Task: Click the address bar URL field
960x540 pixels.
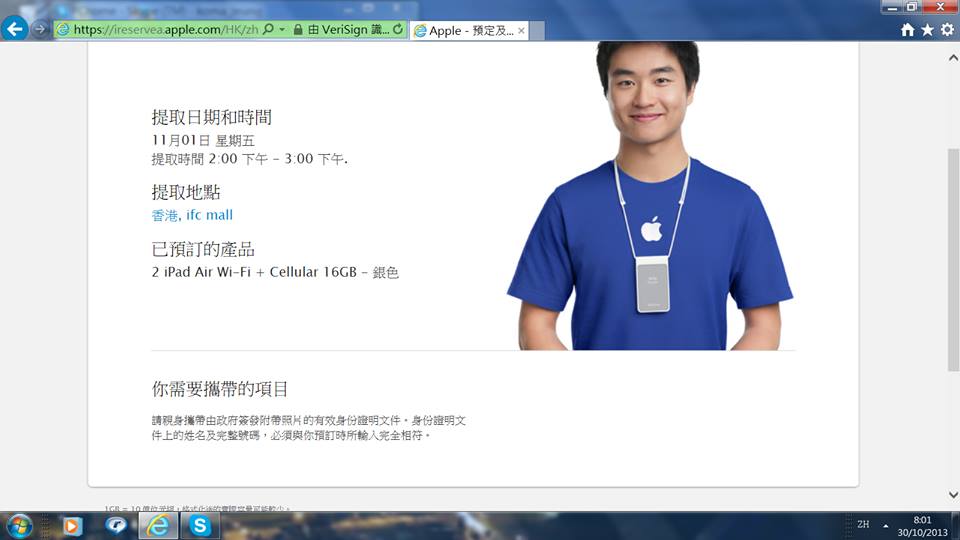Action: (165, 29)
